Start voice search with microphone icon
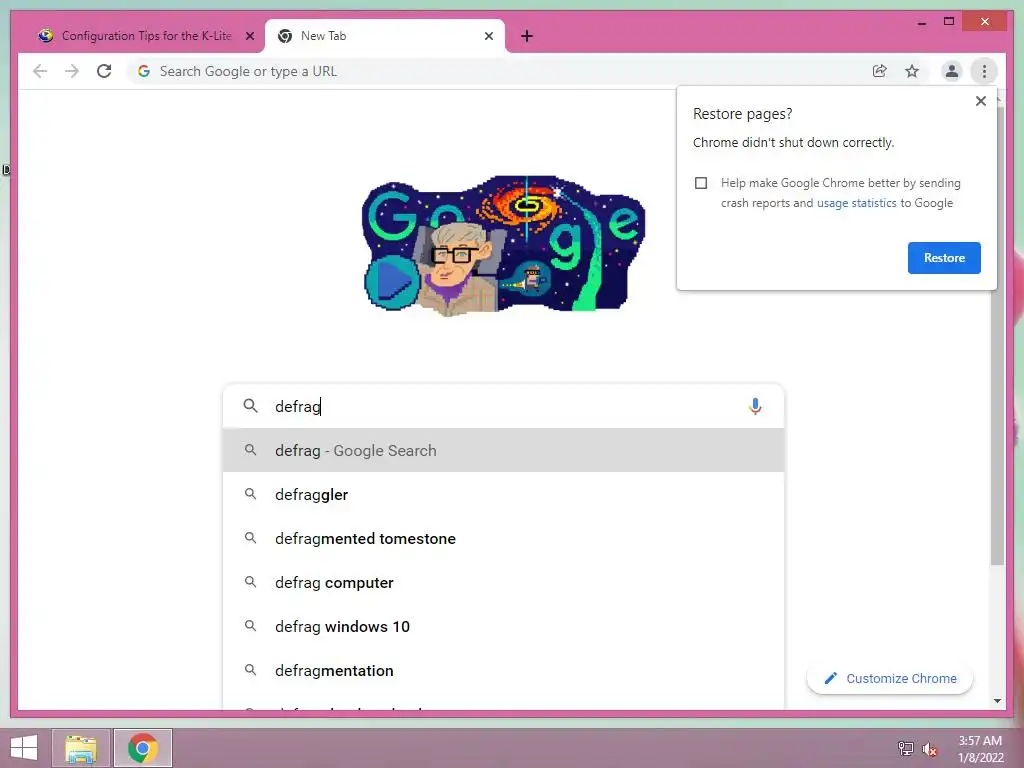1024x768 pixels. 755,406
